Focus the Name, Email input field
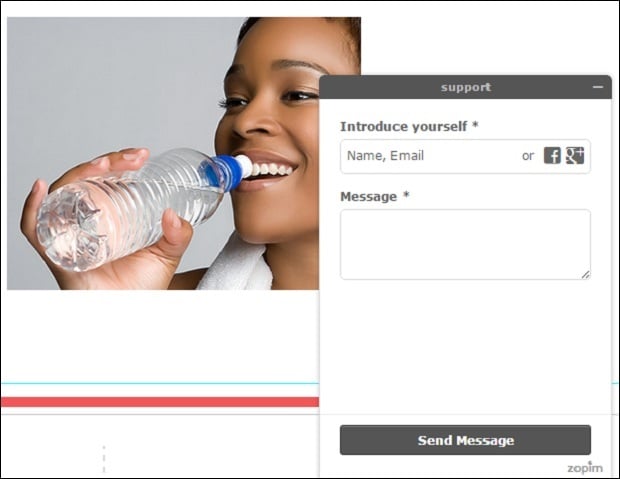Image resolution: width=620 pixels, height=479 pixels. pyautogui.click(x=431, y=156)
